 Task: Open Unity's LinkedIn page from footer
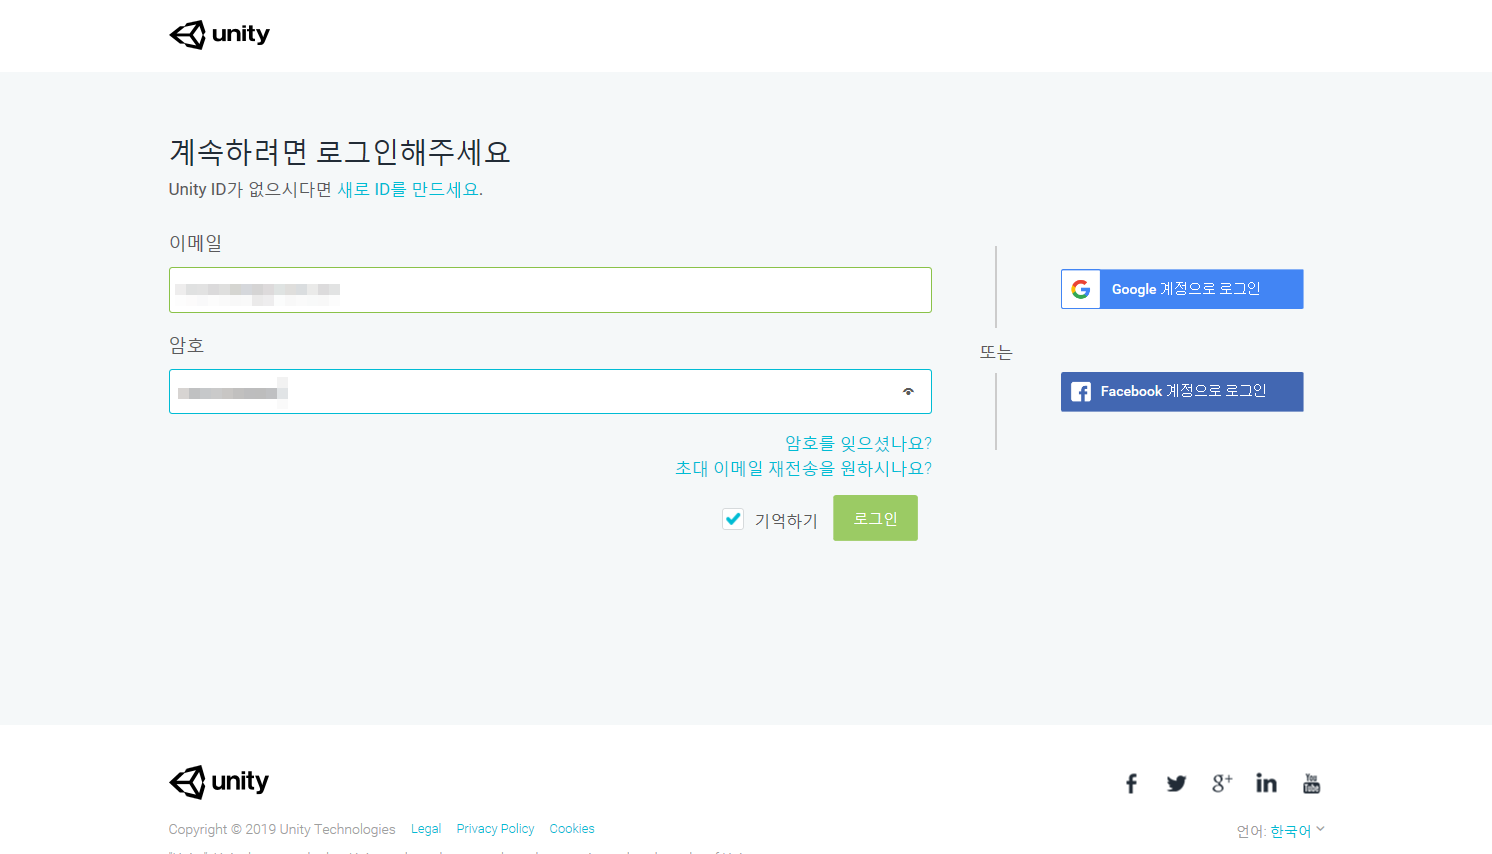pos(1266,783)
